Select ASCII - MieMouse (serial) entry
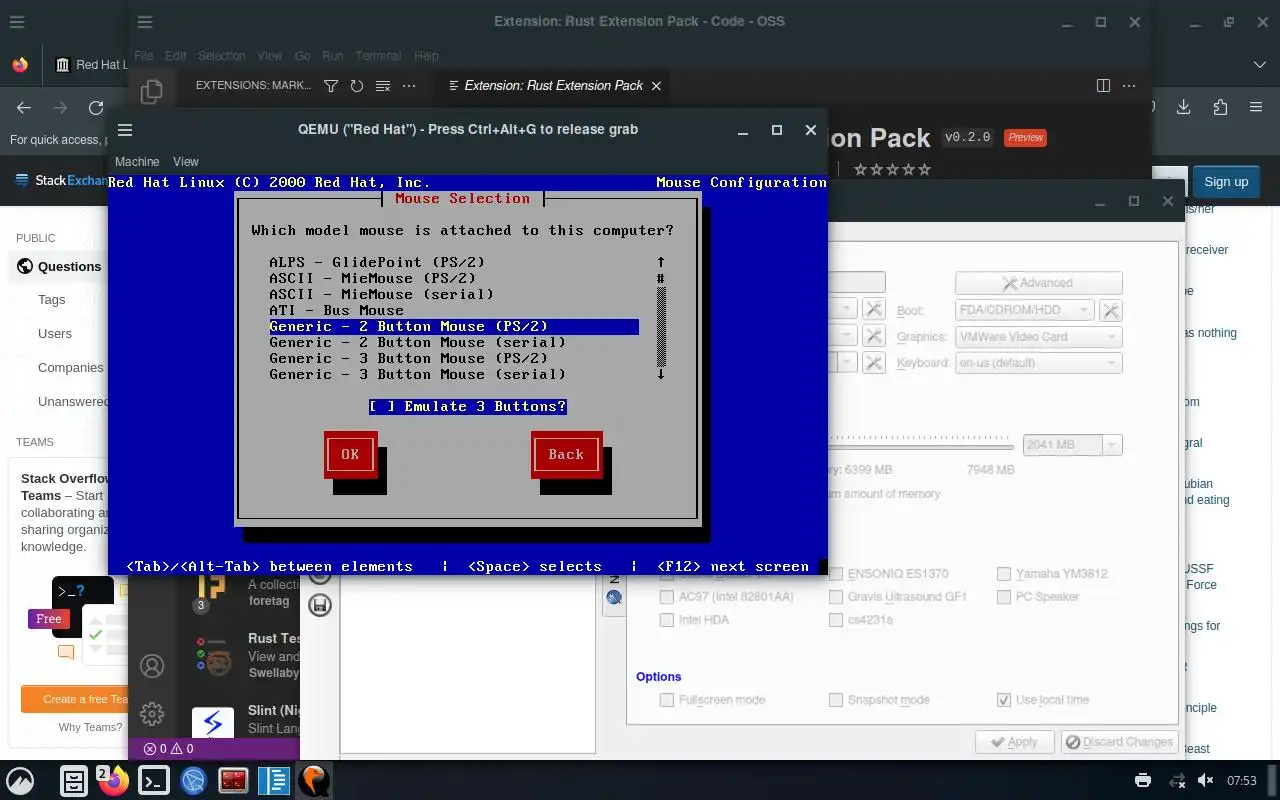 pos(381,294)
